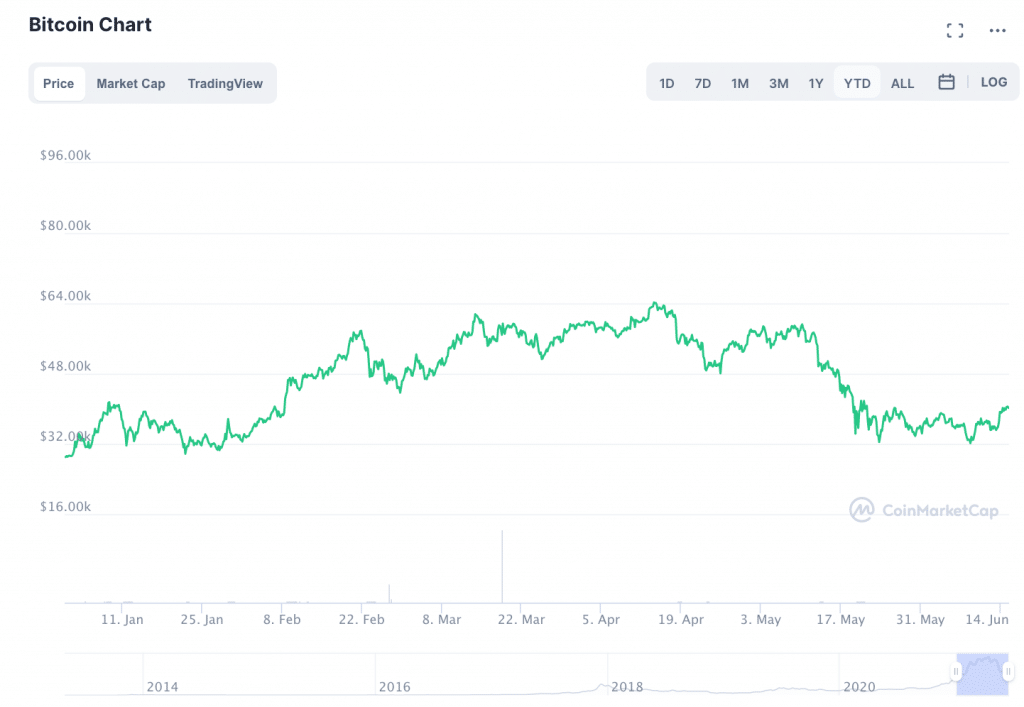Switch to the Price tab
Screen dimensions: 1024x707
tap(58, 83)
